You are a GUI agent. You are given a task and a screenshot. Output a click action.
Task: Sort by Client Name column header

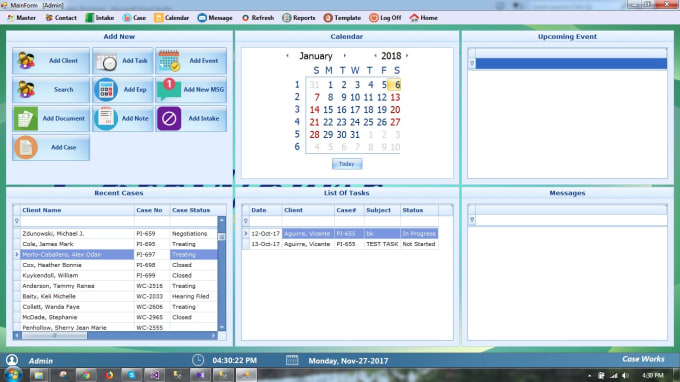tap(77, 210)
